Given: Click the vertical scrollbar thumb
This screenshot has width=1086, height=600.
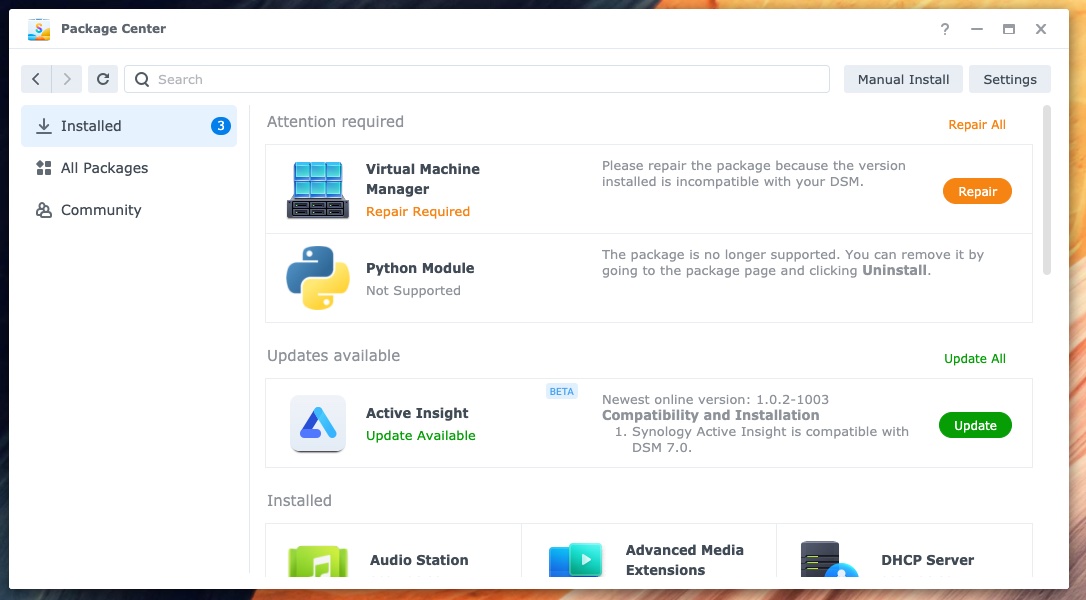Looking at the screenshot, I should 1047,190.
